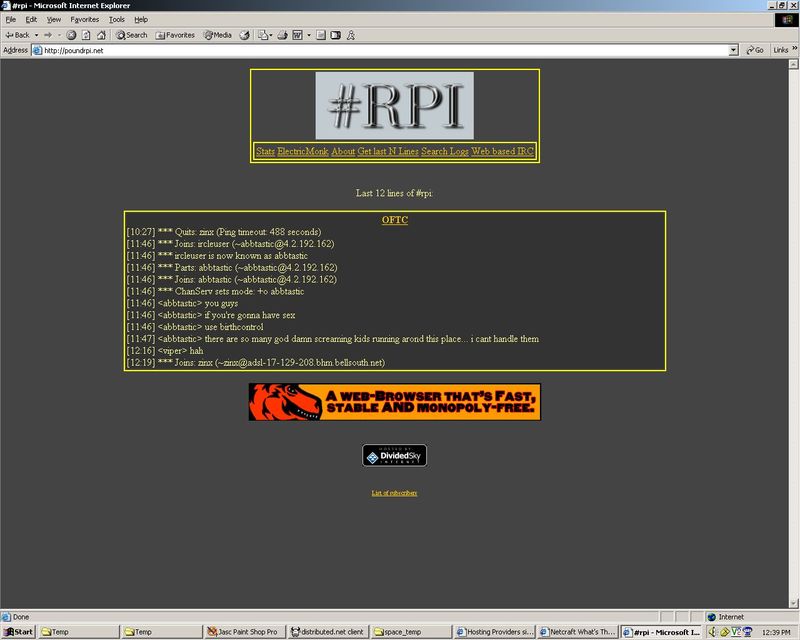Click the web-browser banner advertisement
This screenshot has height=640, width=800.
point(395,402)
